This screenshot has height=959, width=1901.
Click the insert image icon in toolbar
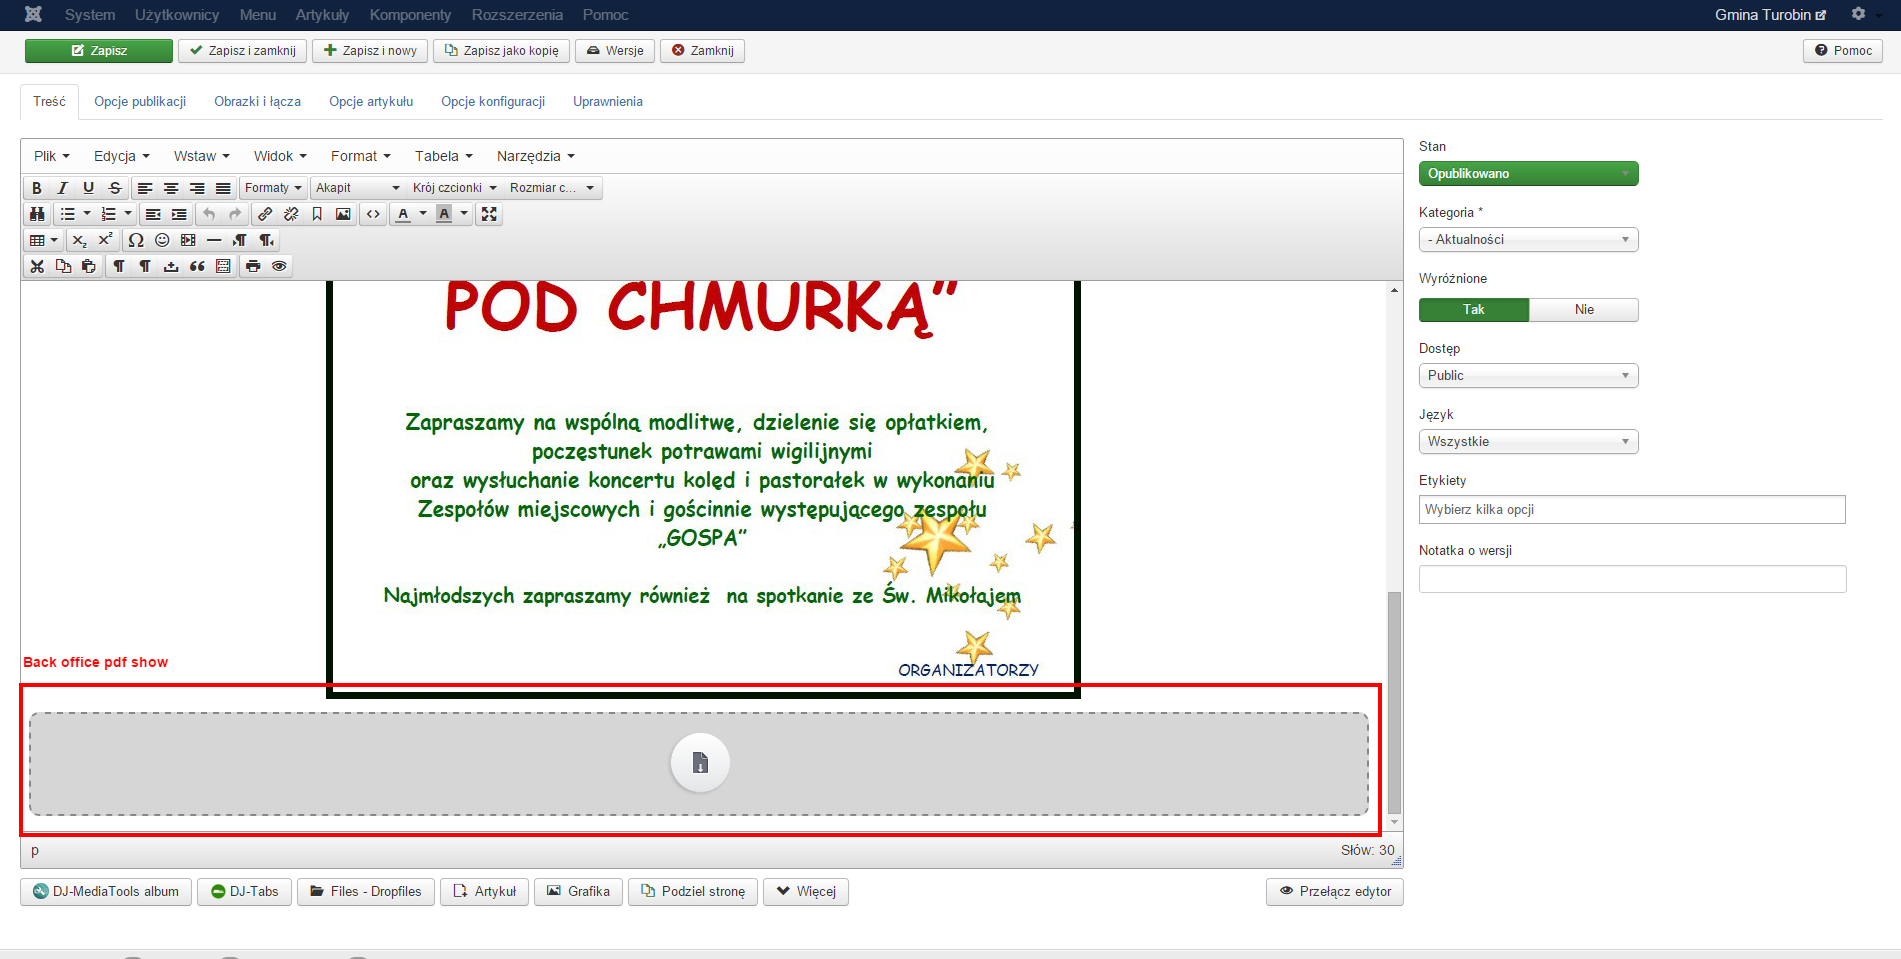(x=343, y=214)
